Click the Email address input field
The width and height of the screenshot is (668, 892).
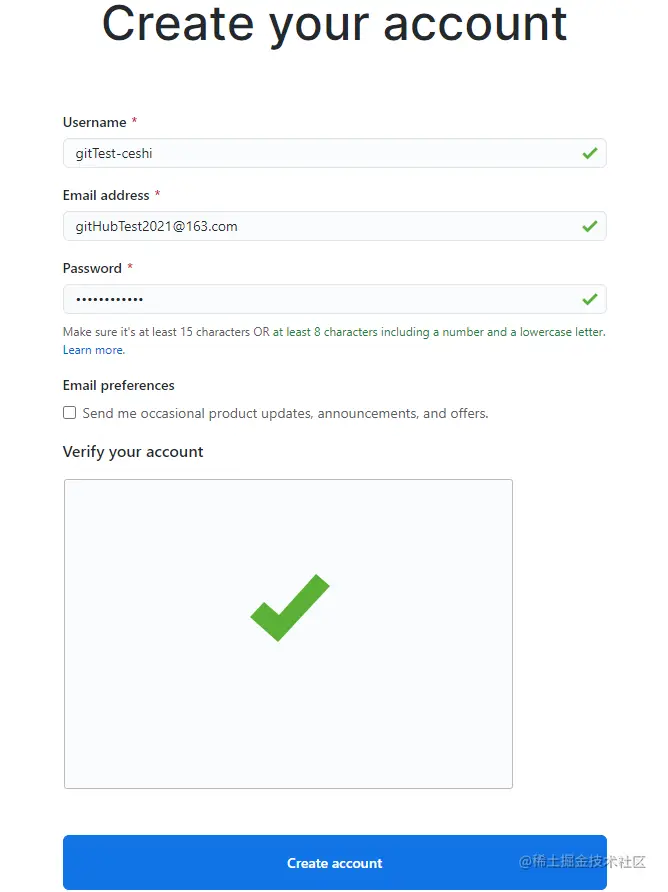(x=320, y=226)
